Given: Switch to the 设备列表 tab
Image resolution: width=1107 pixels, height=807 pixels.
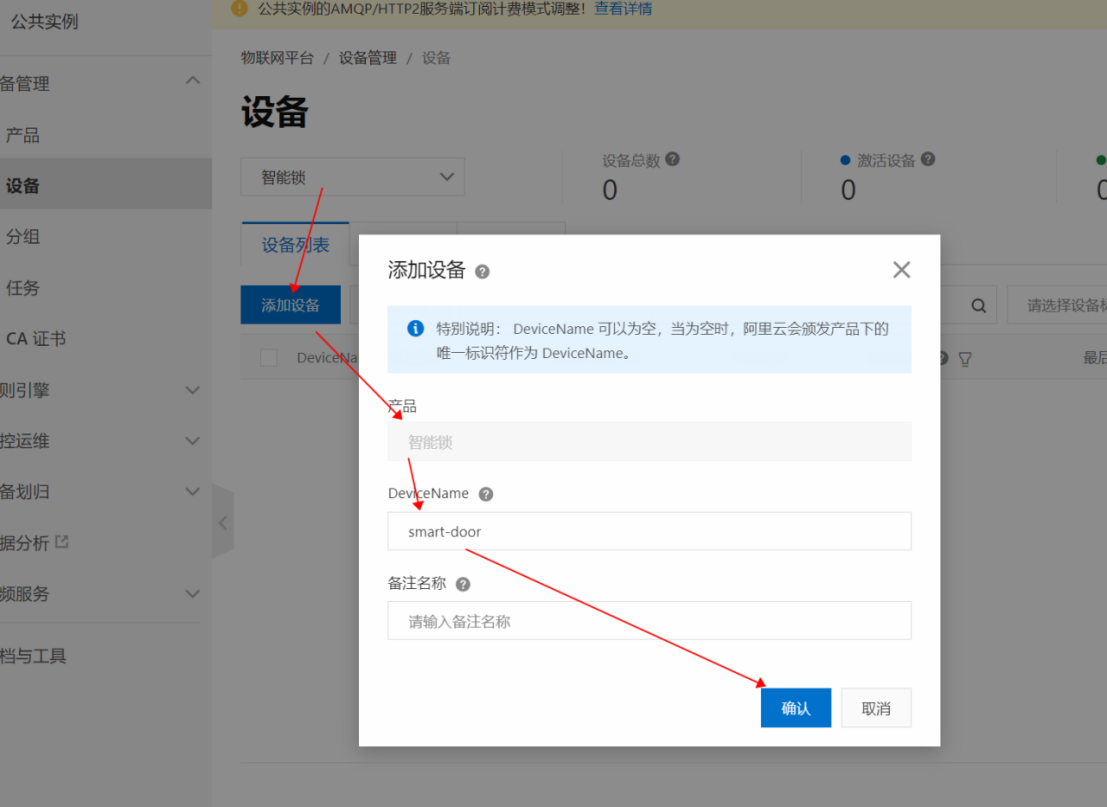Looking at the screenshot, I should click(295, 243).
